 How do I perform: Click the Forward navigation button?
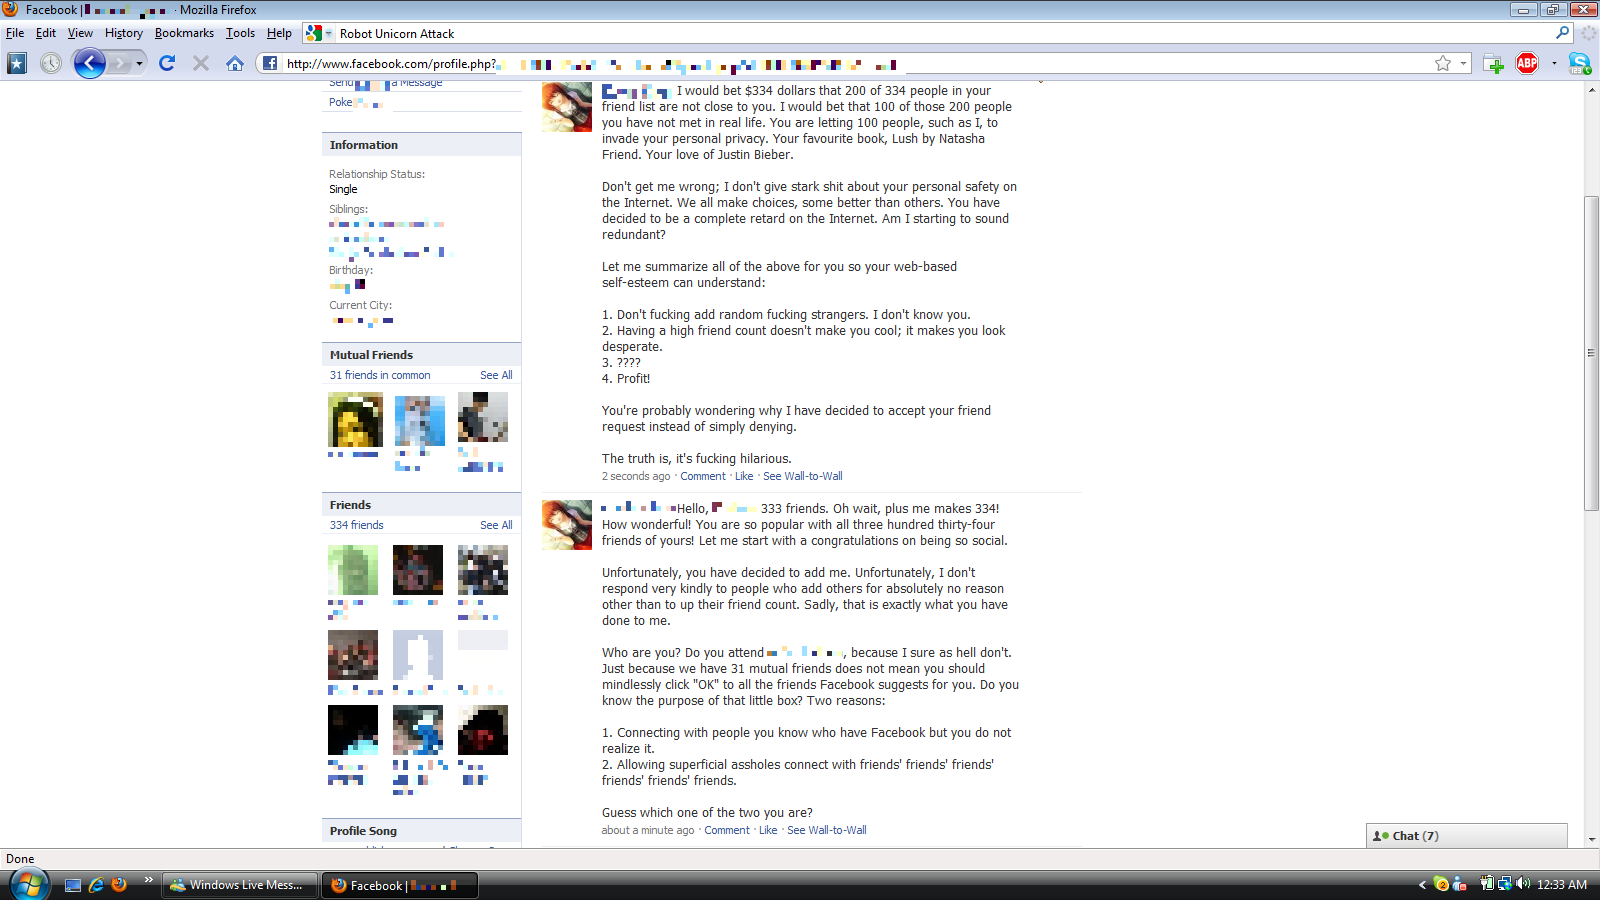pos(120,64)
